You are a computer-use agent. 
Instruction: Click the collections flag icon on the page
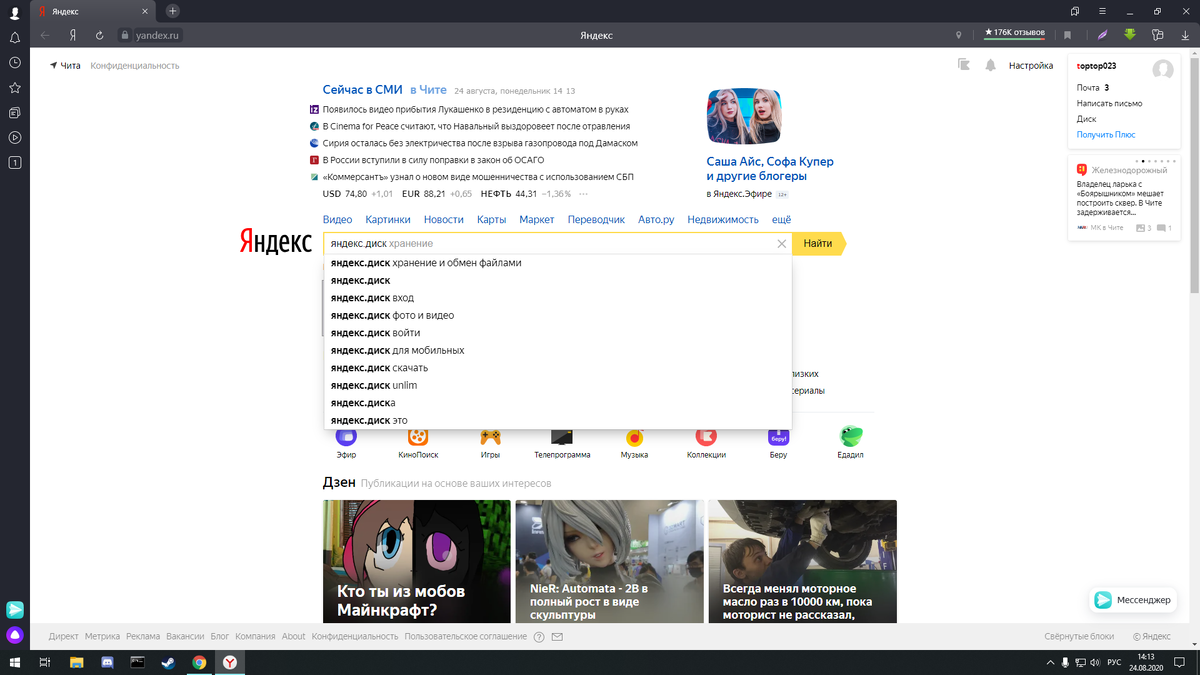pos(964,65)
